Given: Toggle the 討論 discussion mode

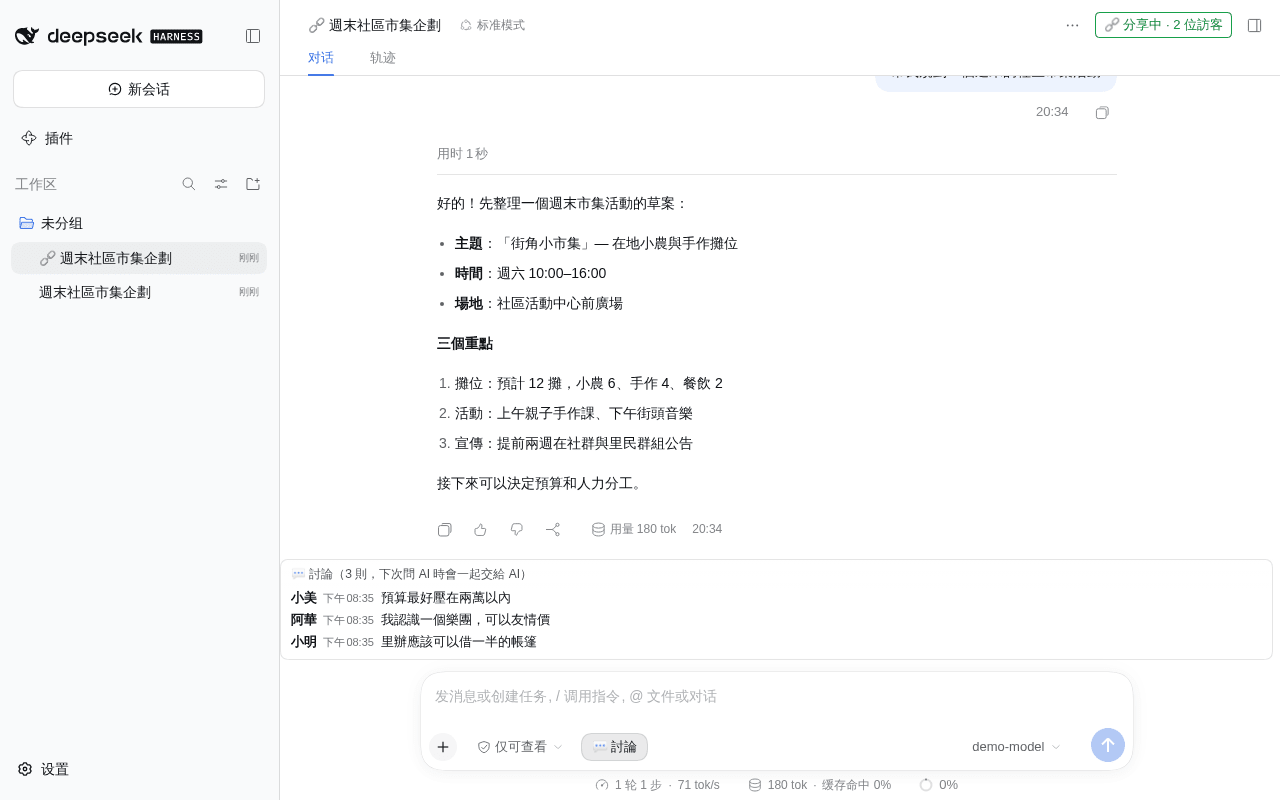Looking at the screenshot, I should tap(614, 747).
